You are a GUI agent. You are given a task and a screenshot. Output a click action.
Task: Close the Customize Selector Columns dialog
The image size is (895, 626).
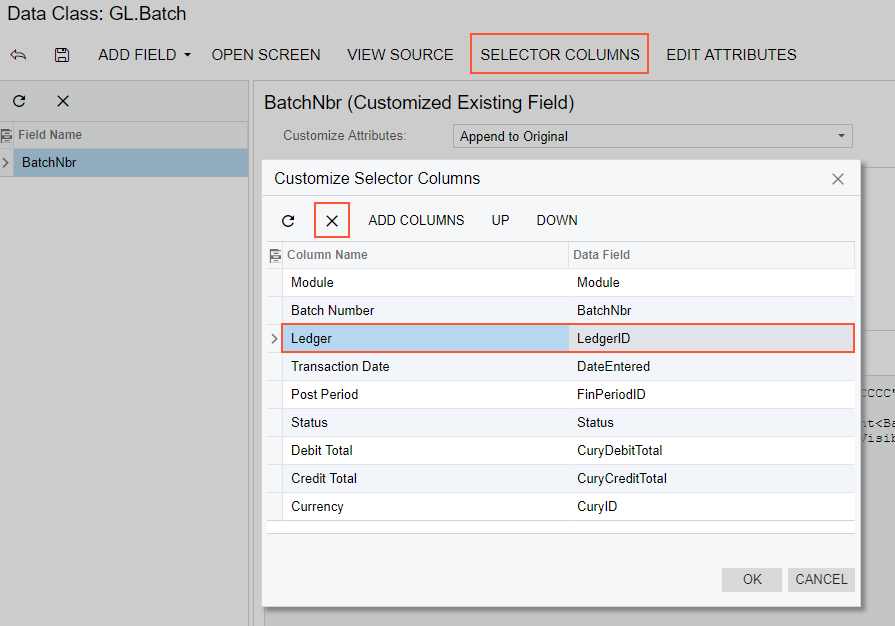(838, 179)
